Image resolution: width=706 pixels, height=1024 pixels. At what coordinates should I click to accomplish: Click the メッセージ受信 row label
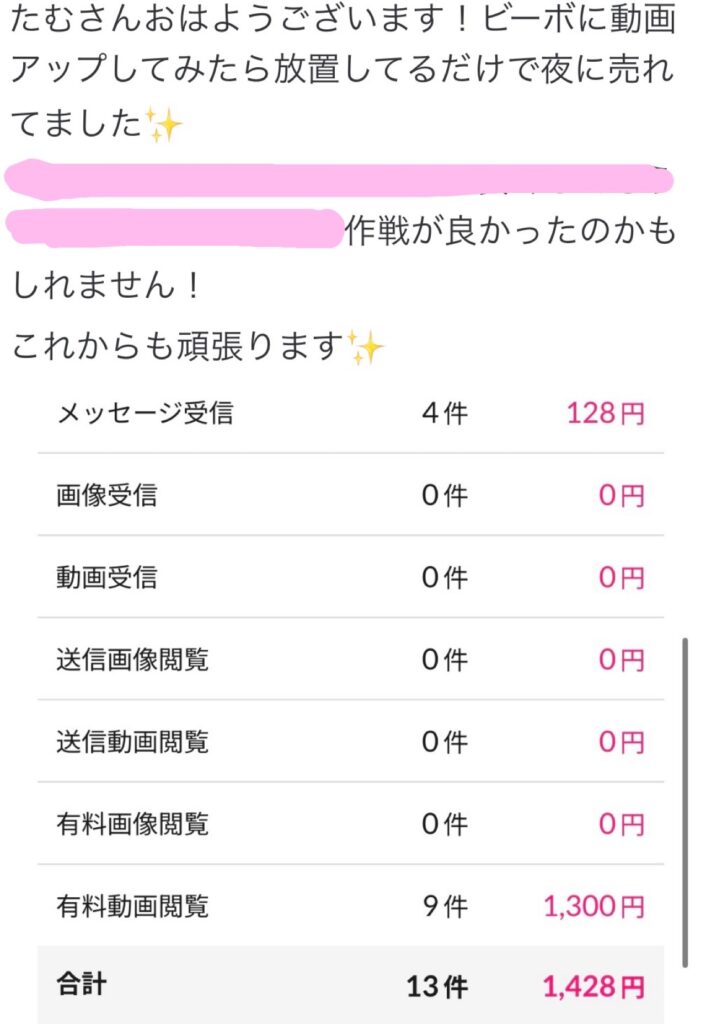(145, 413)
